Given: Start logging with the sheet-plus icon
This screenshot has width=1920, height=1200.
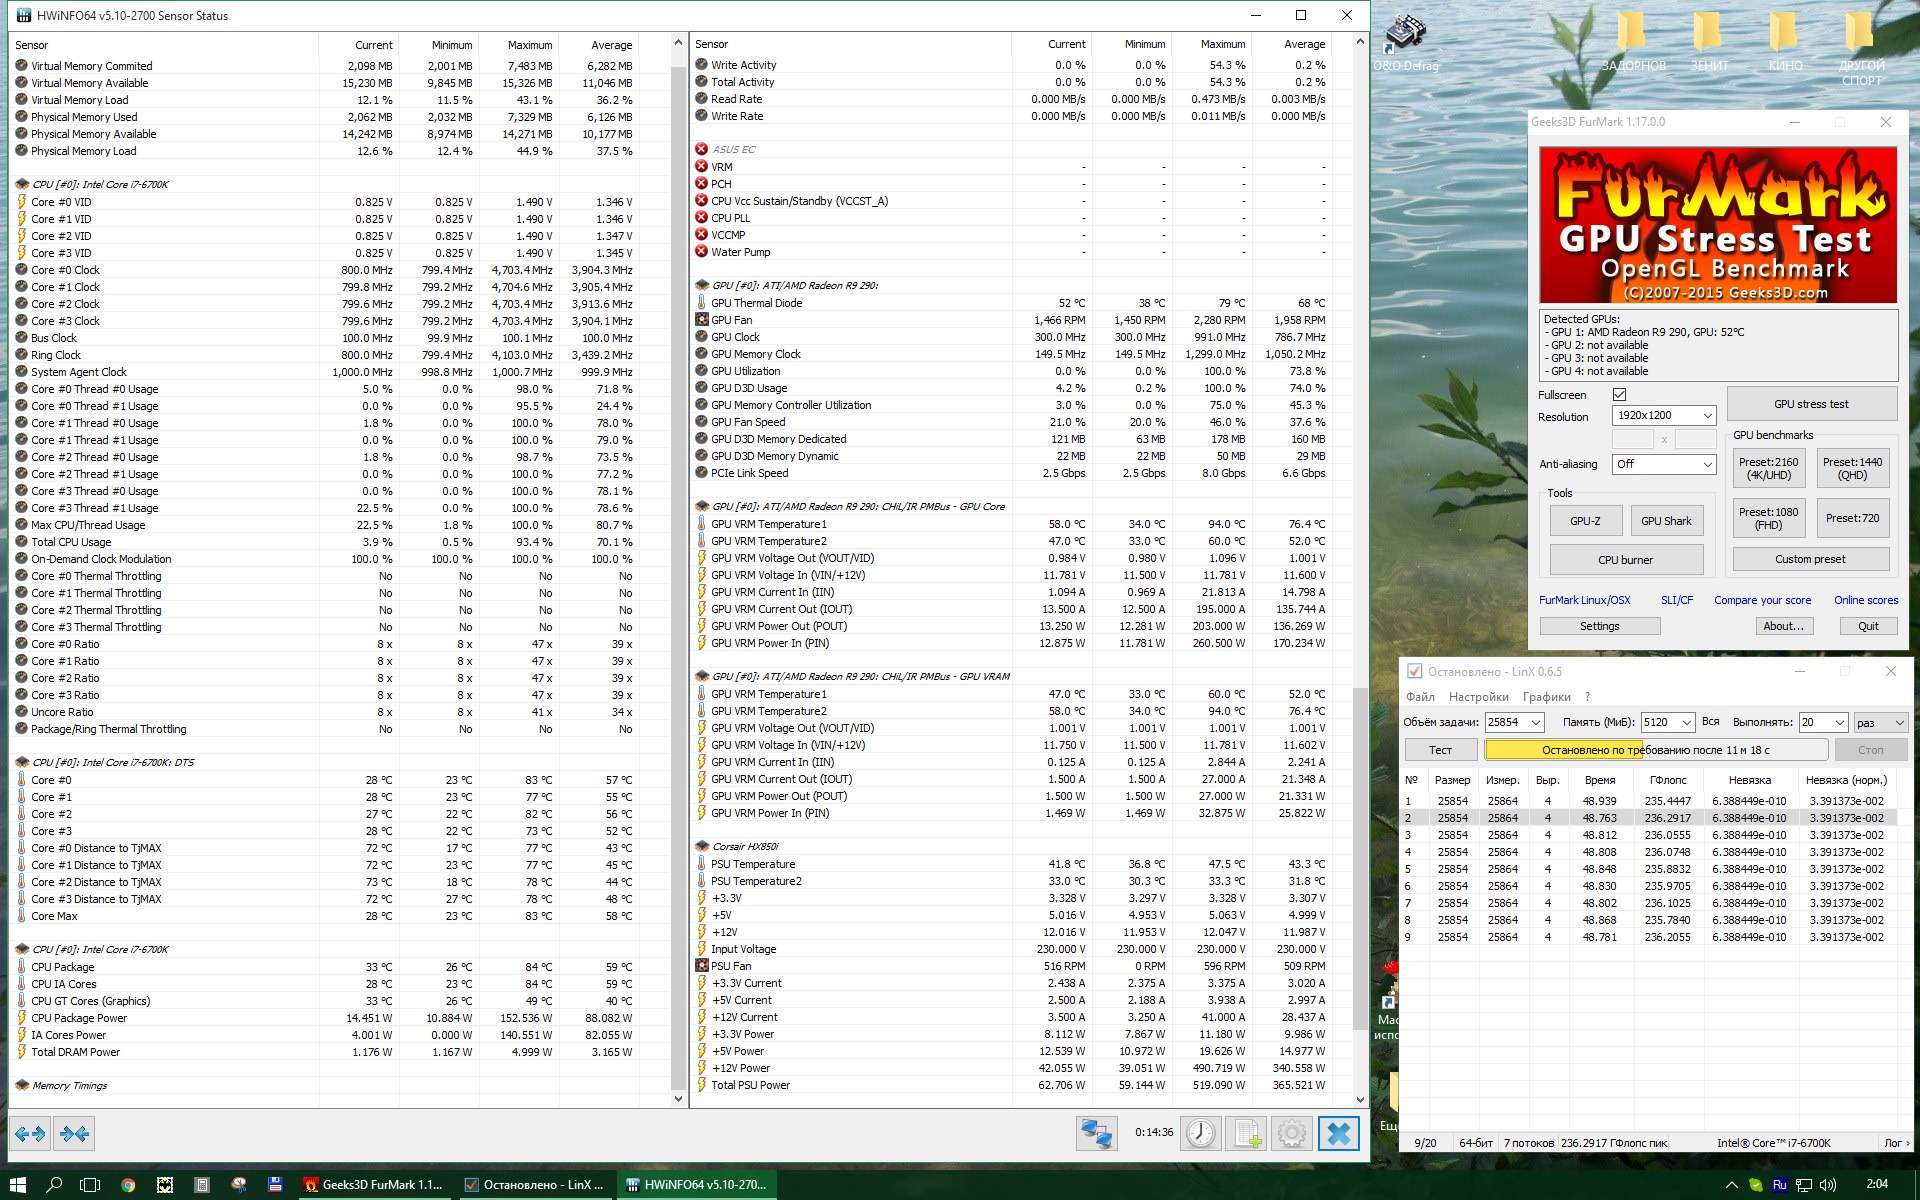Looking at the screenshot, I should coord(1247,1133).
